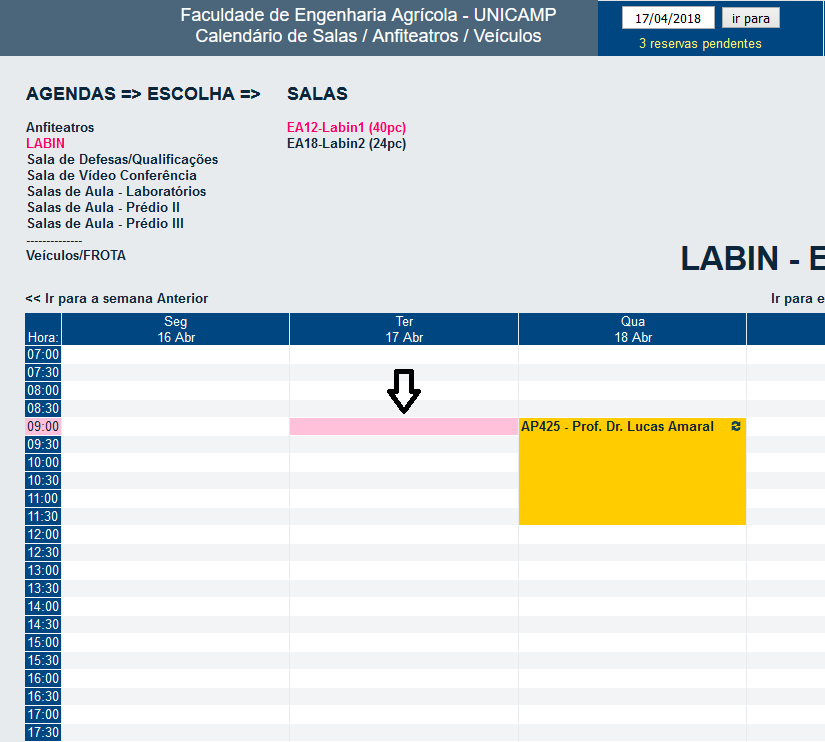Click the 09:30 time label
This screenshot has height=742, width=825.
[x=43, y=445]
